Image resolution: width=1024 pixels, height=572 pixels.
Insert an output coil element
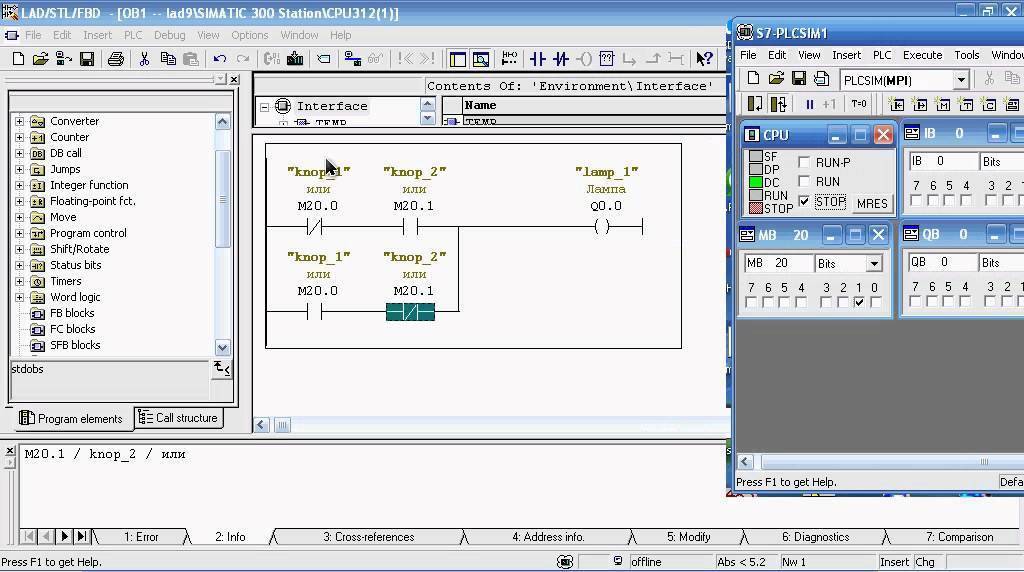coord(584,59)
